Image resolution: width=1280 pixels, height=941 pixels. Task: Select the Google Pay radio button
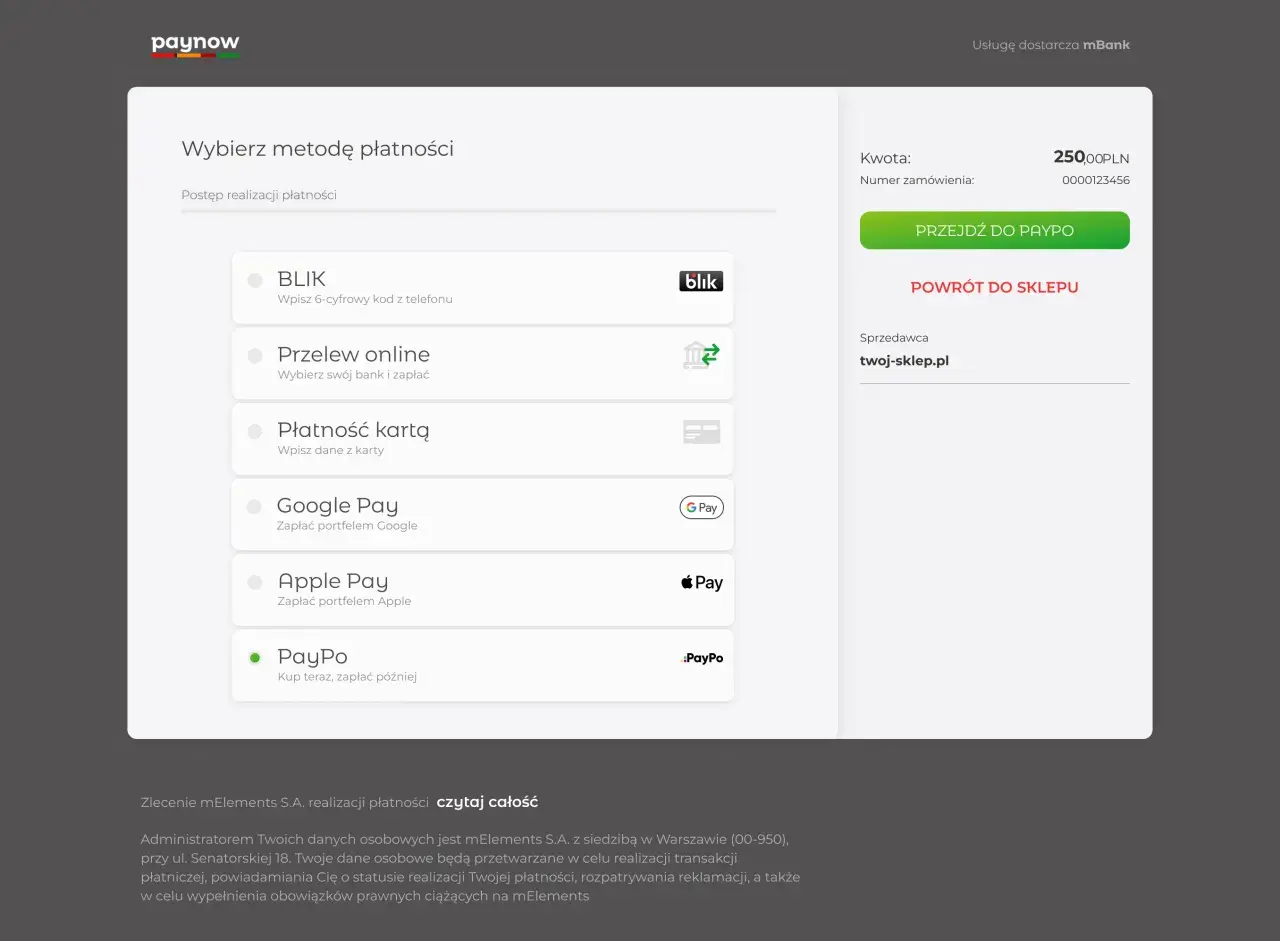(254, 507)
